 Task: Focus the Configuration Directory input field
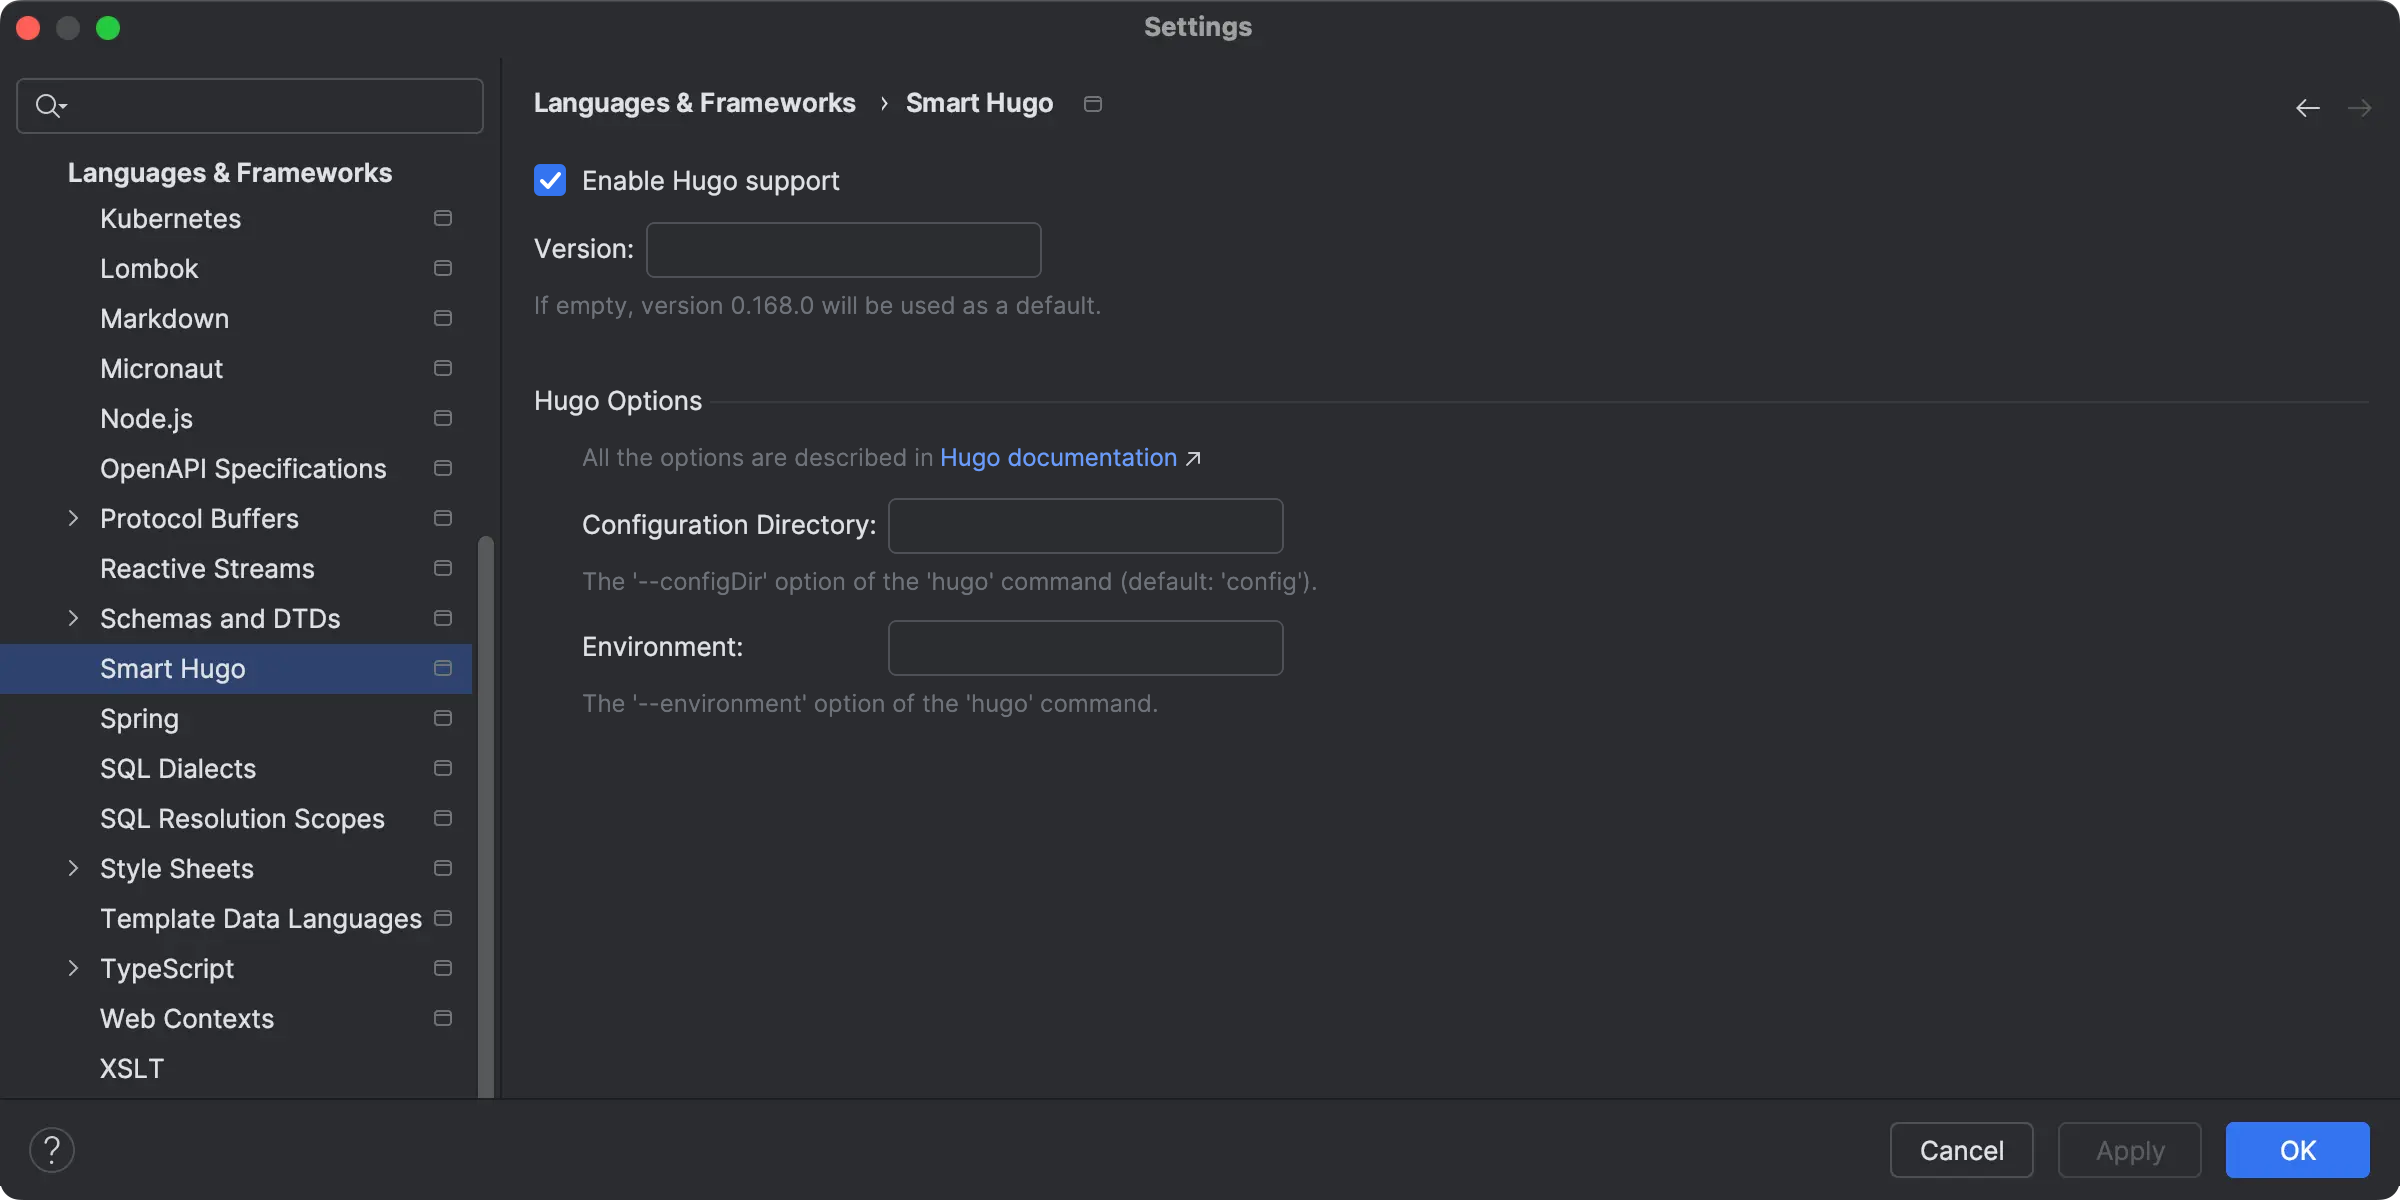coord(1086,526)
